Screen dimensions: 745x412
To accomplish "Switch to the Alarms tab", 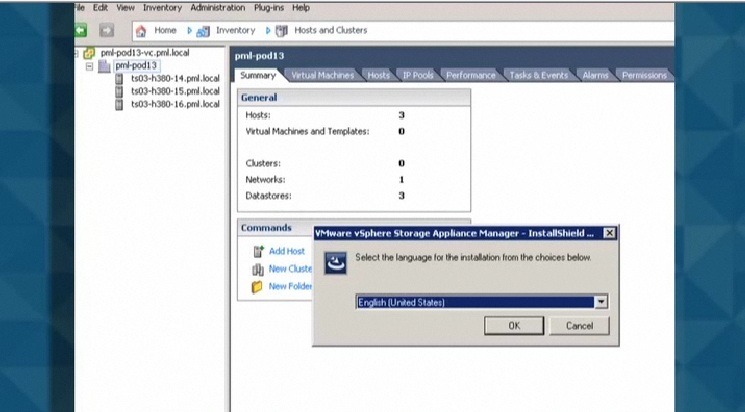I will coord(595,75).
